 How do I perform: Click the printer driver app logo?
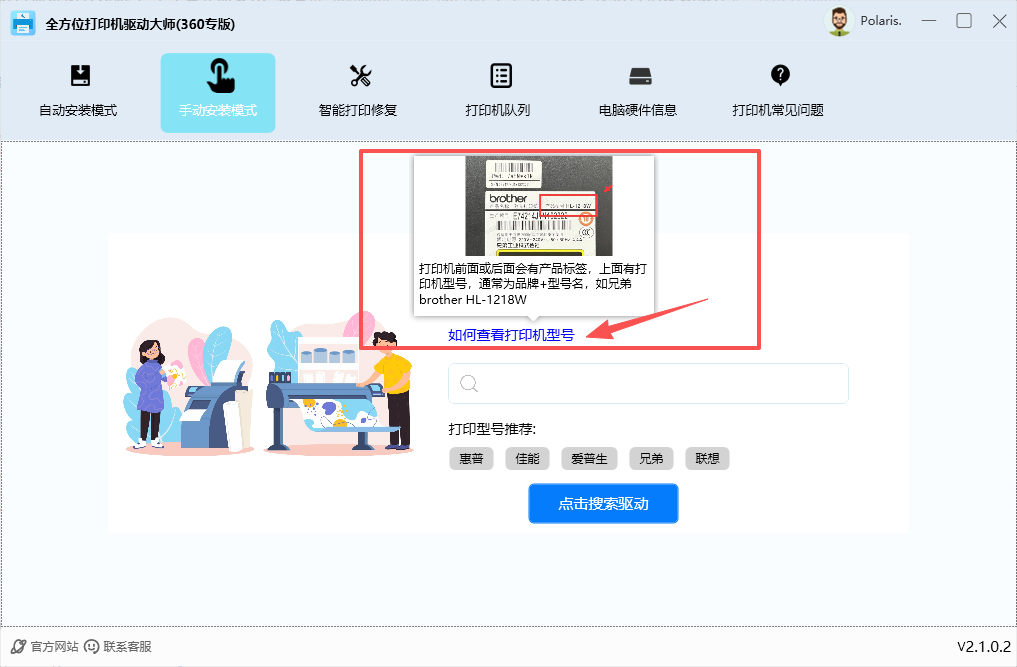point(22,21)
